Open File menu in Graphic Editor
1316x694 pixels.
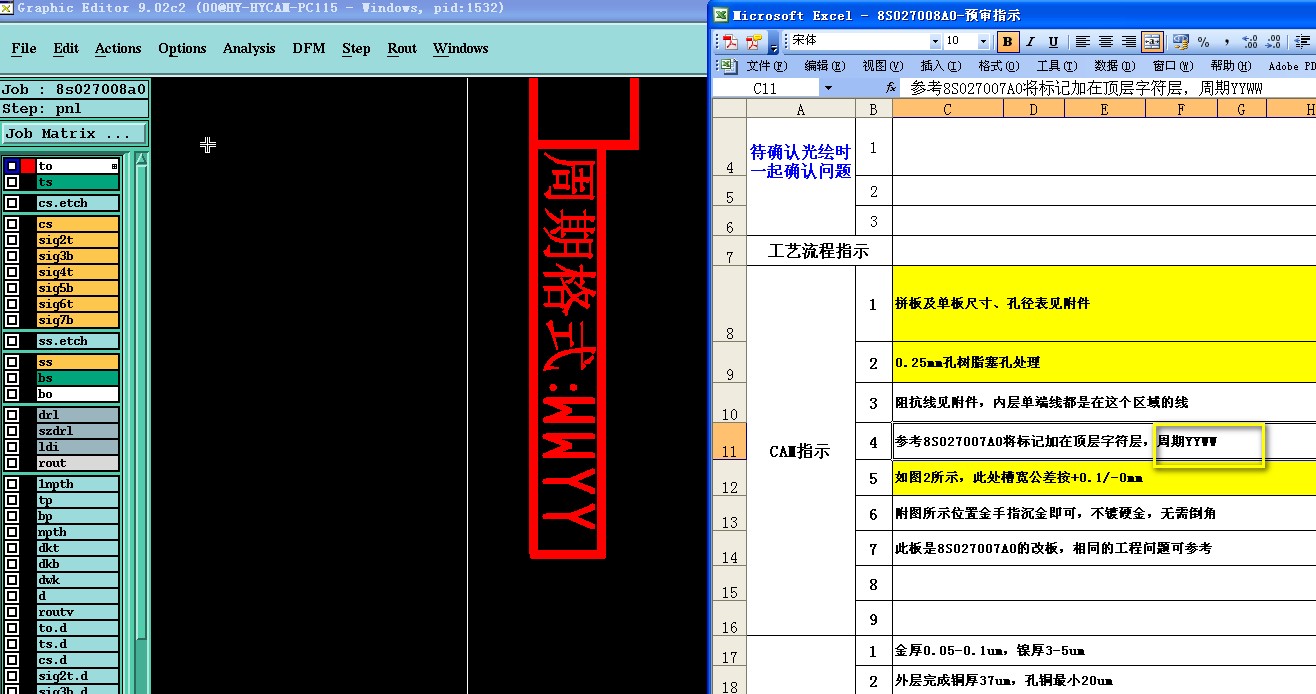tap(24, 48)
